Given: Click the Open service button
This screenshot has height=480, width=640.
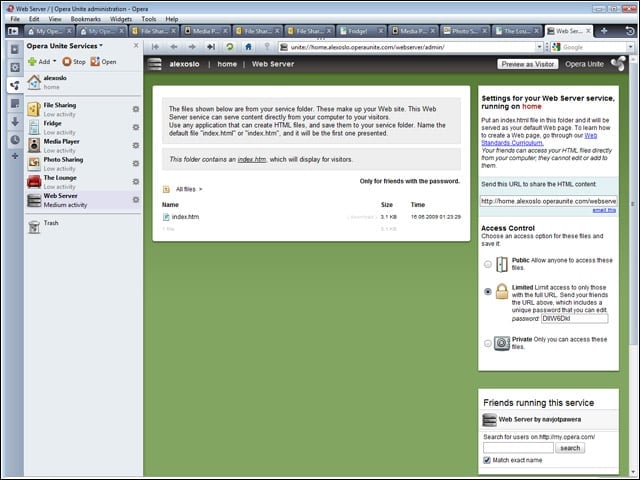Looking at the screenshot, I should click(x=104, y=62).
